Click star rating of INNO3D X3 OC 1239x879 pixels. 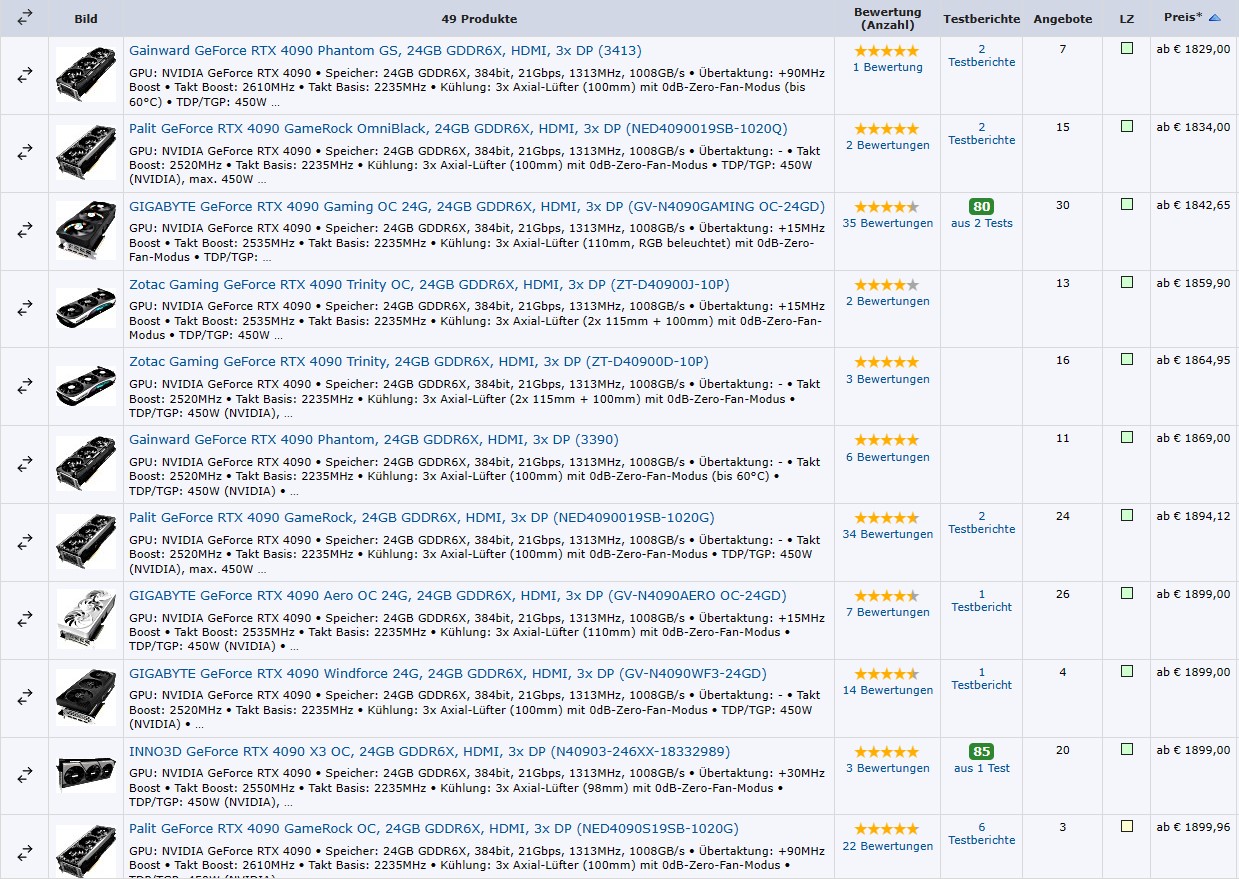886,752
